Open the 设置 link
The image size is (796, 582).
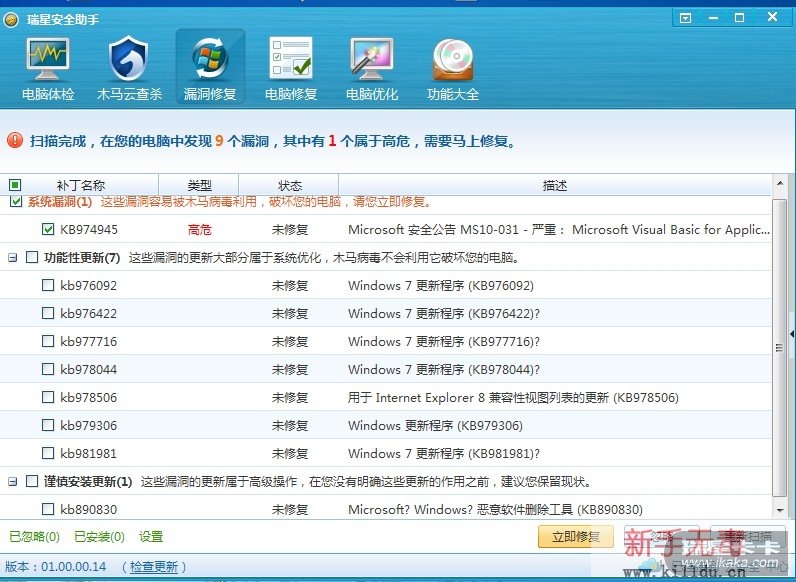[151, 537]
